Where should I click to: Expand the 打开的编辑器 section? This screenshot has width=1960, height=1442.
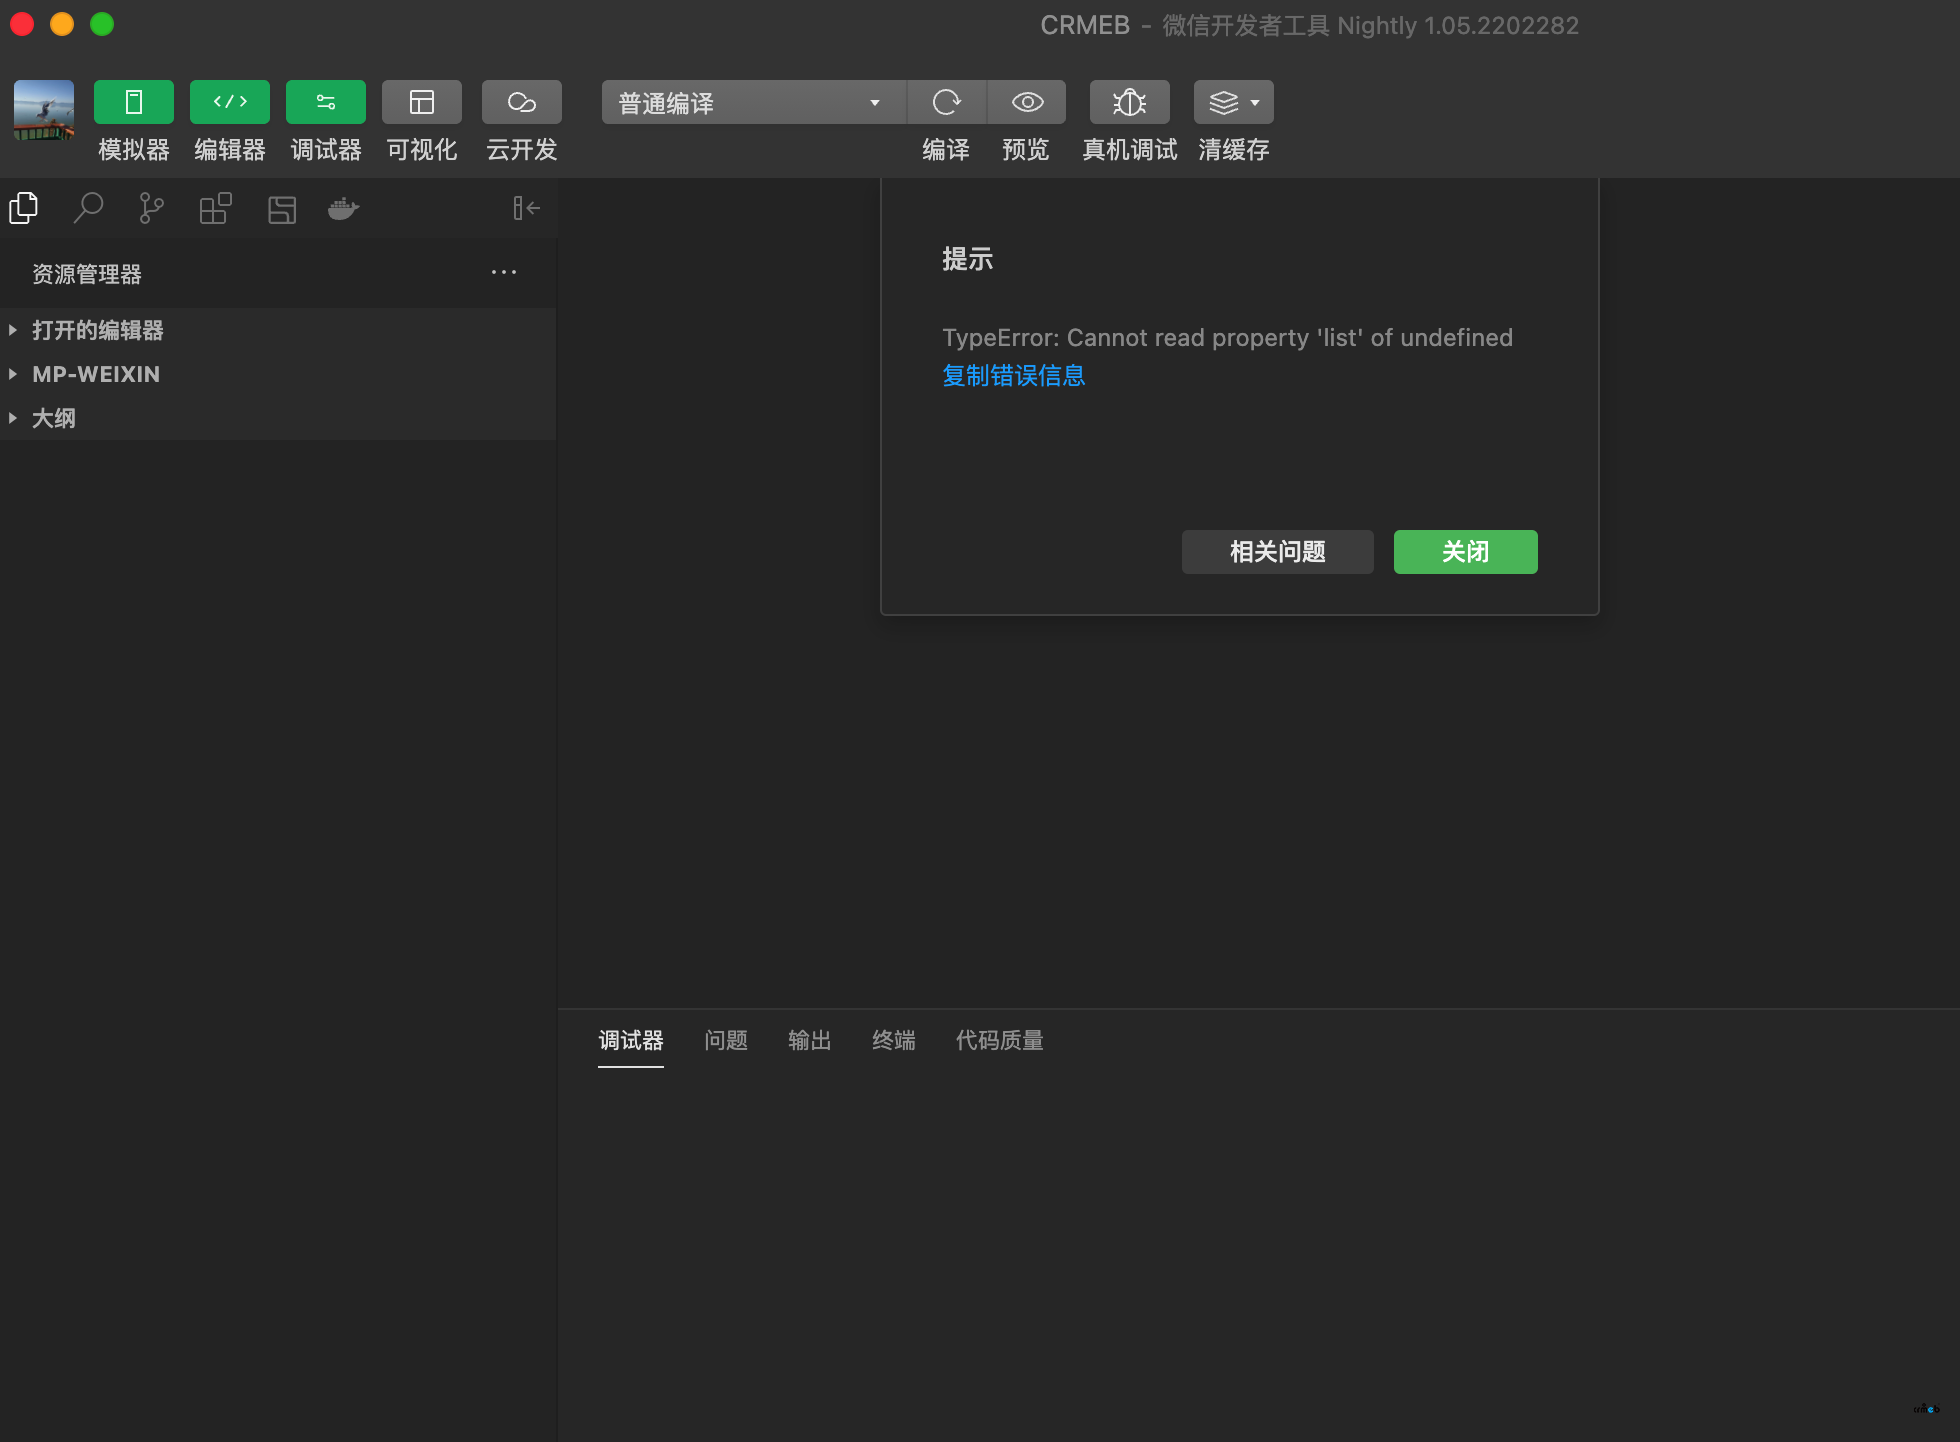[x=278, y=330]
